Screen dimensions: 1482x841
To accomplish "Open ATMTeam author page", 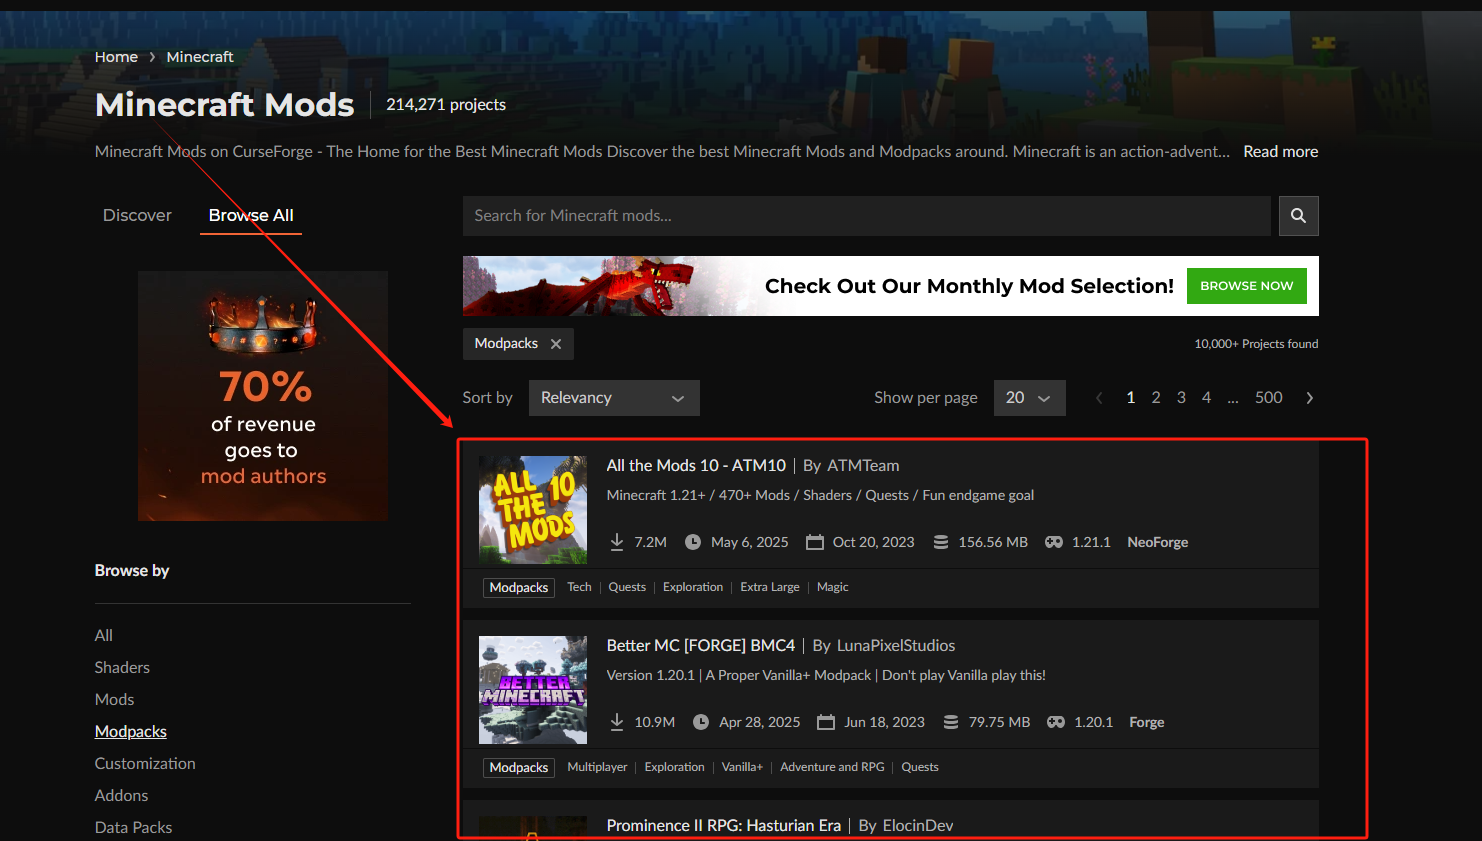I will click(x=863, y=465).
